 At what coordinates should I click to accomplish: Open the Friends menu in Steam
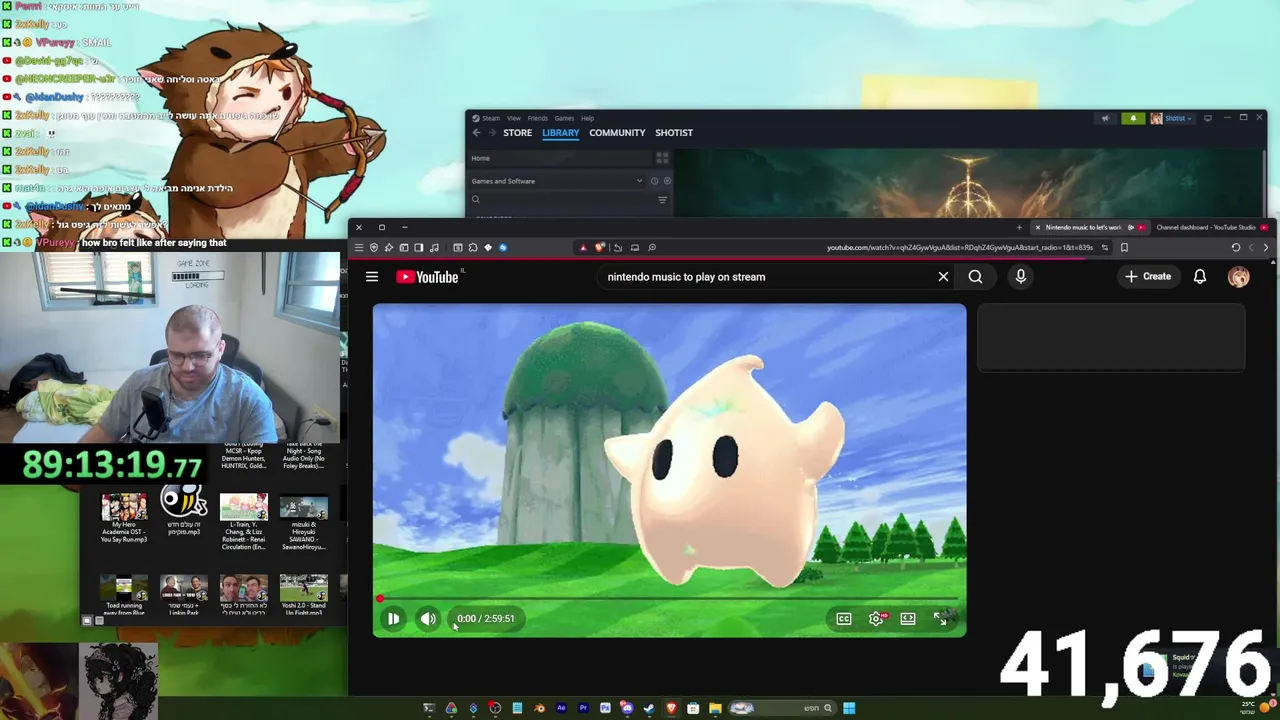(537, 118)
